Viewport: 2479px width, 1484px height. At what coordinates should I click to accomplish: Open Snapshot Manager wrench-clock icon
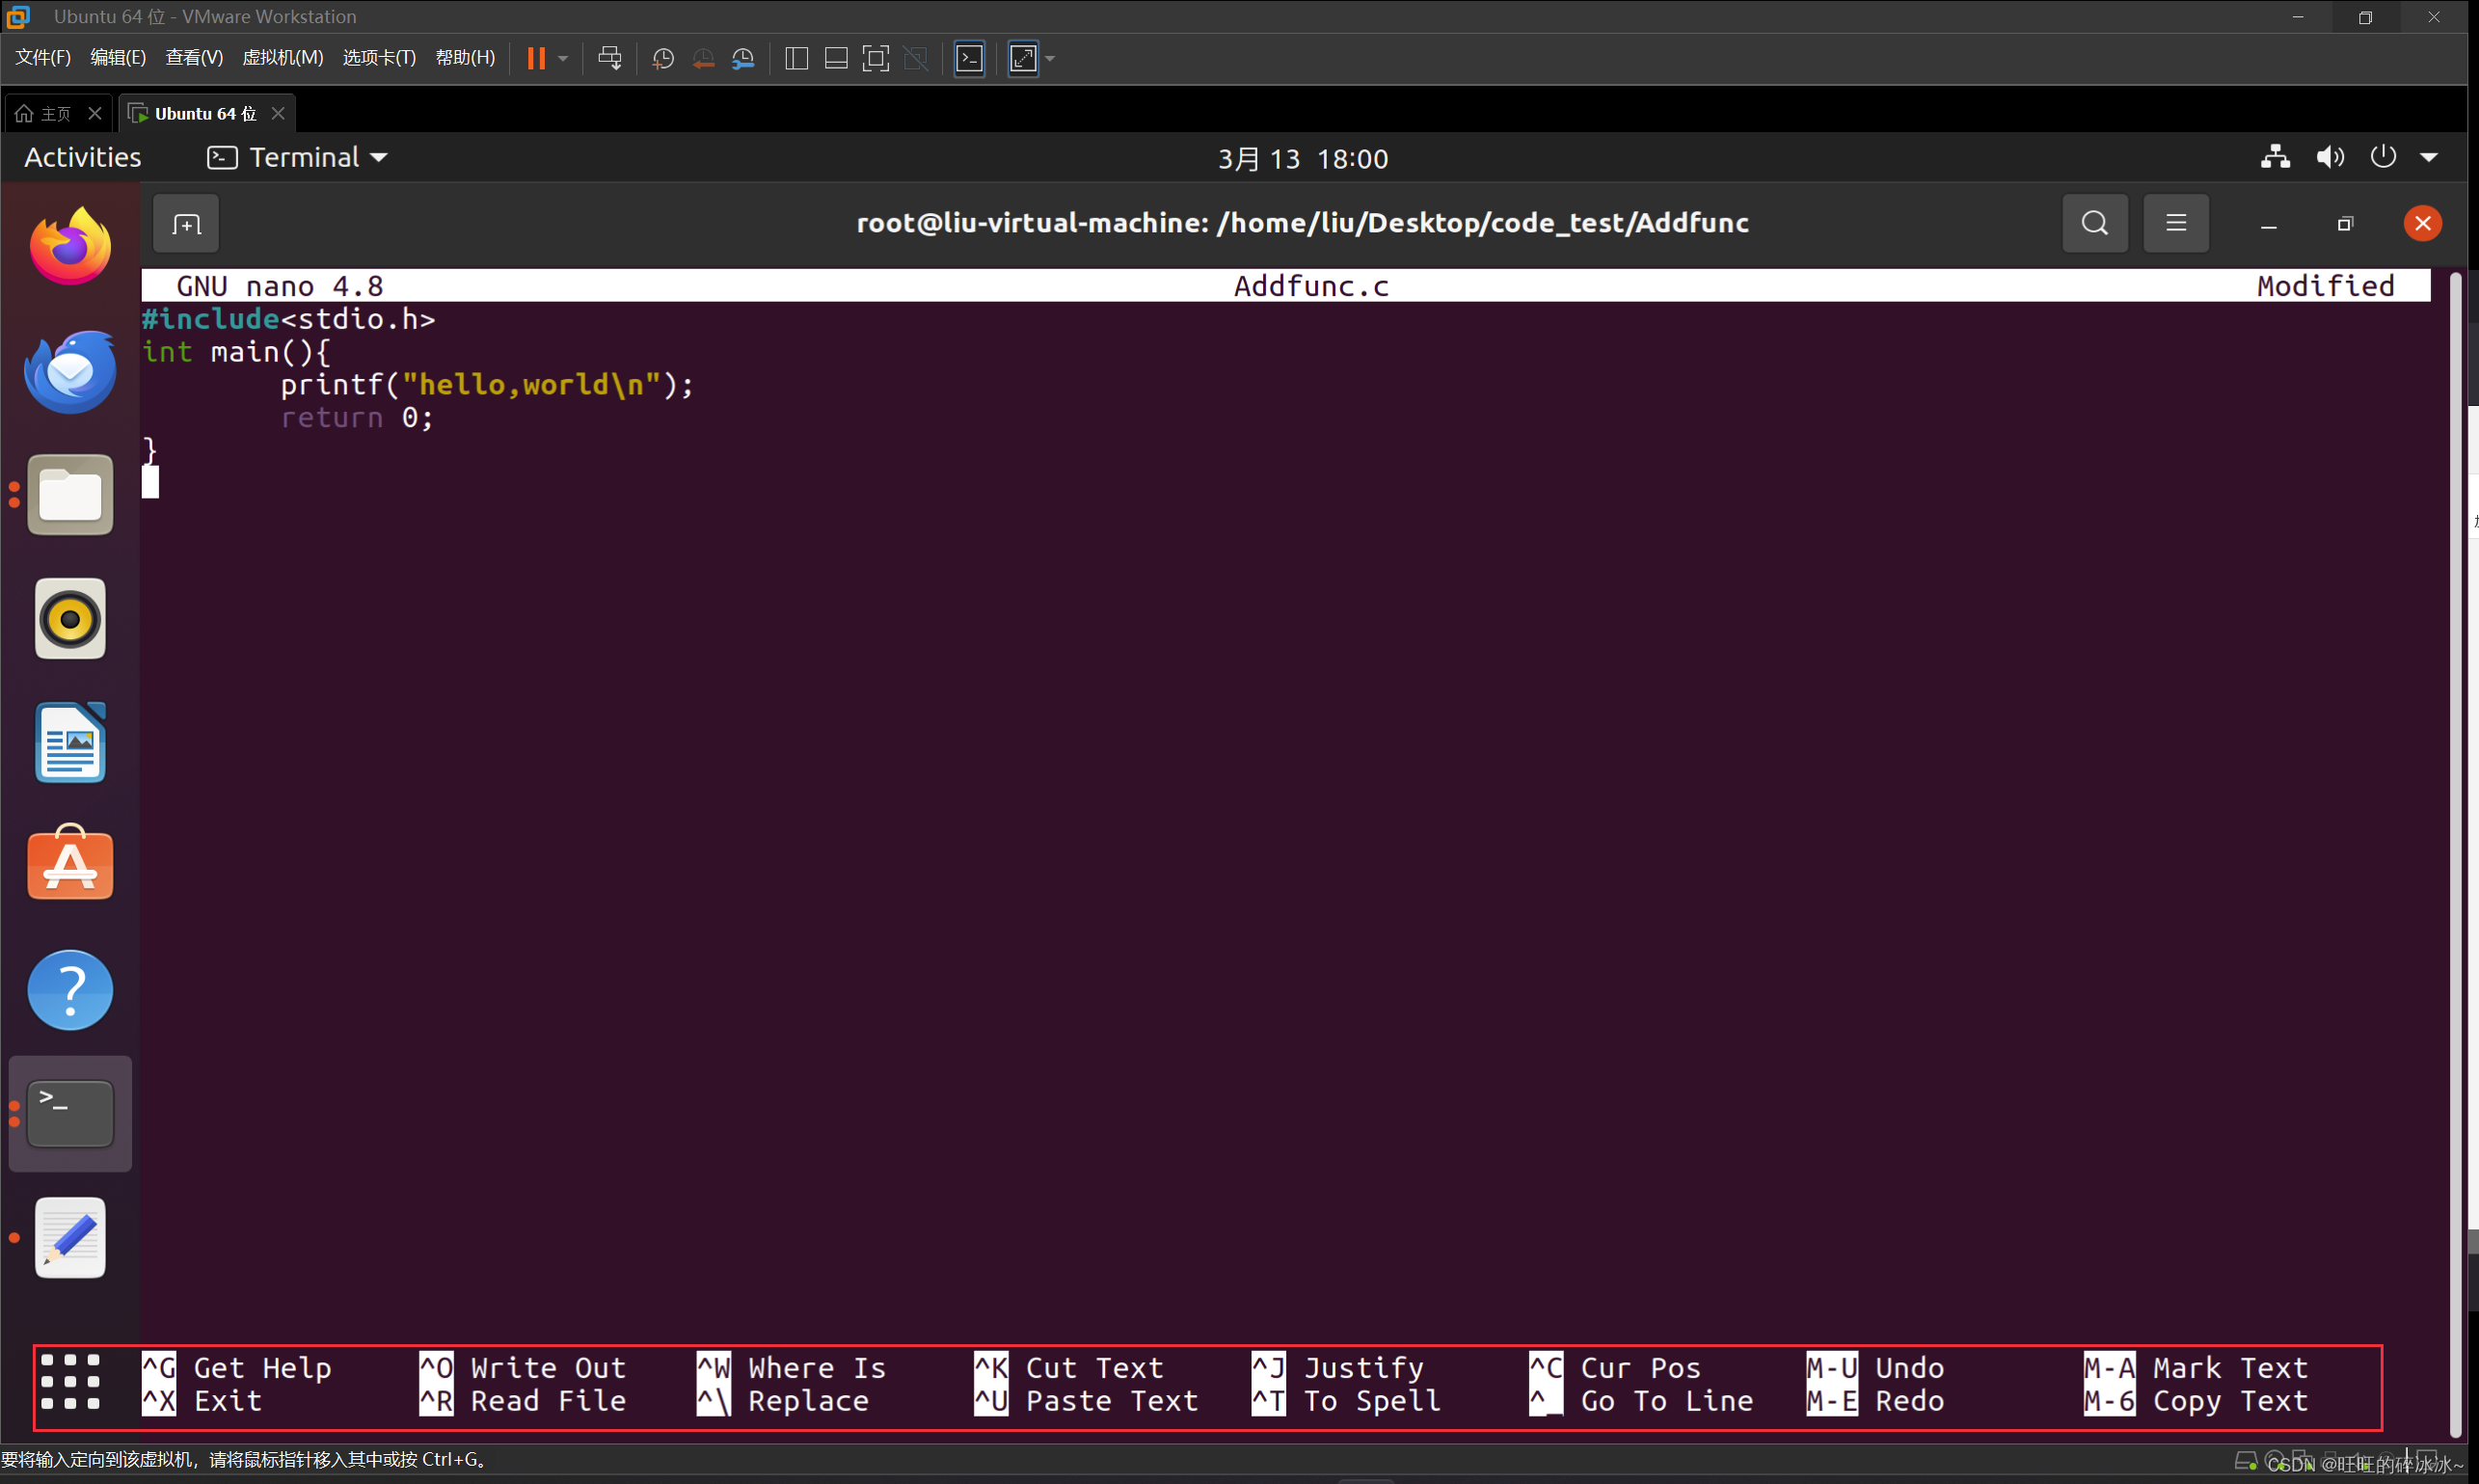pos(743,59)
